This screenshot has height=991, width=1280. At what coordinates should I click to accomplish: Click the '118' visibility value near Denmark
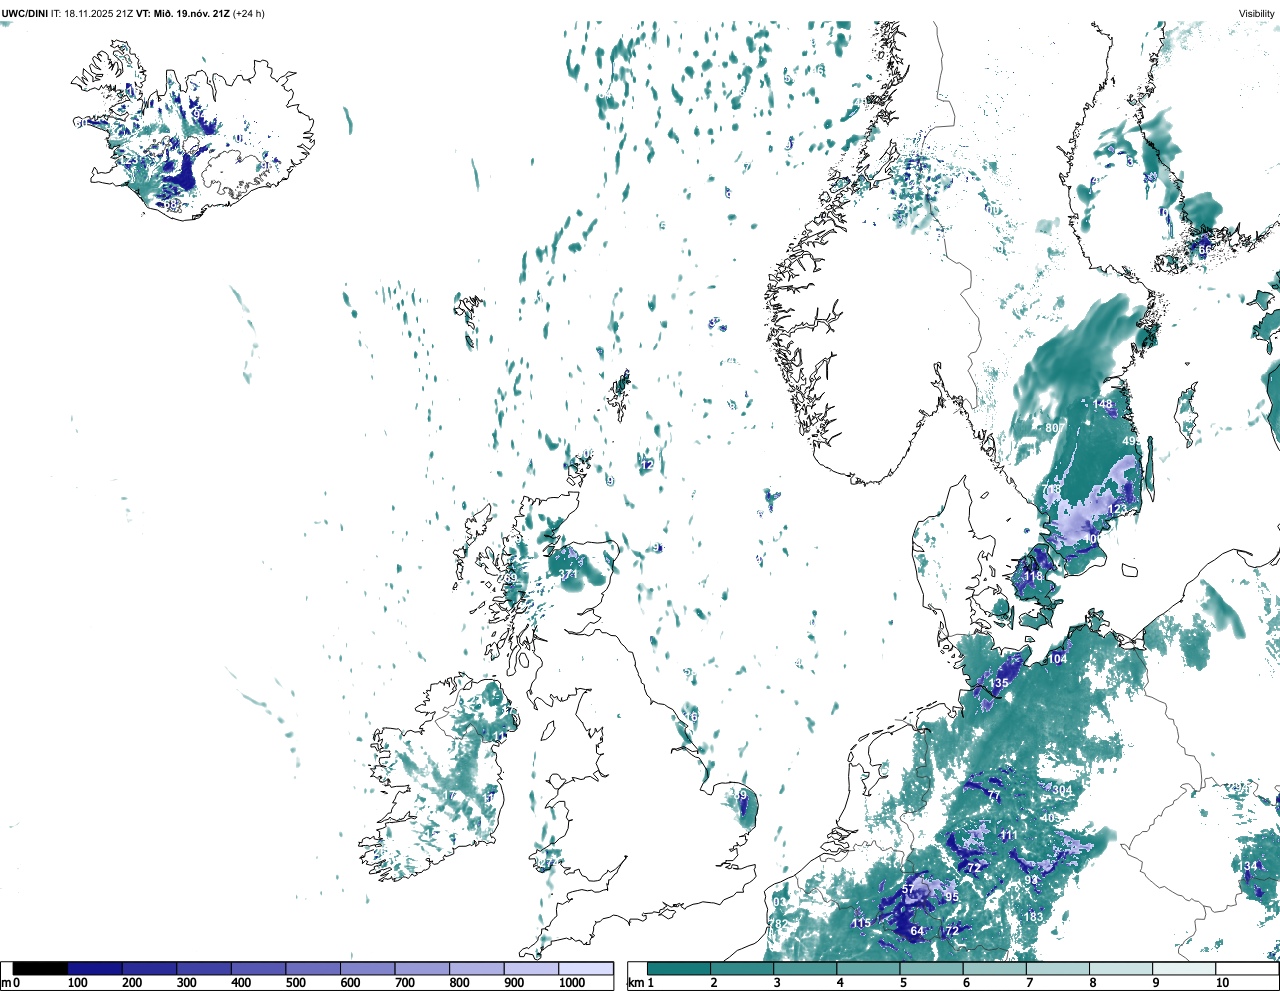[x=1033, y=577]
